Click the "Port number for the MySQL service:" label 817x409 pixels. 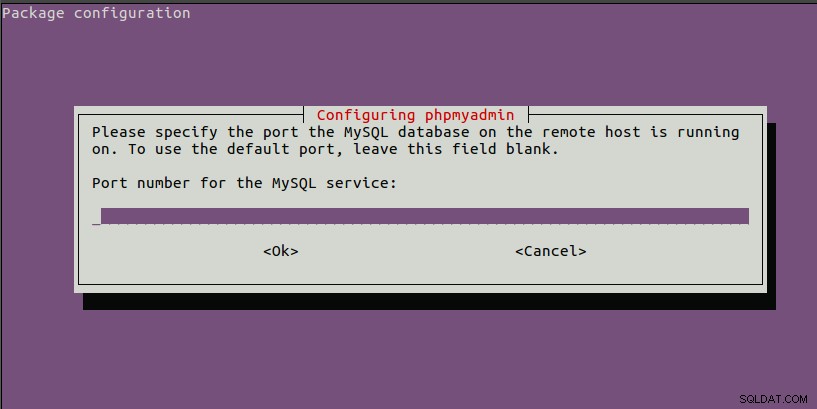tap(244, 183)
